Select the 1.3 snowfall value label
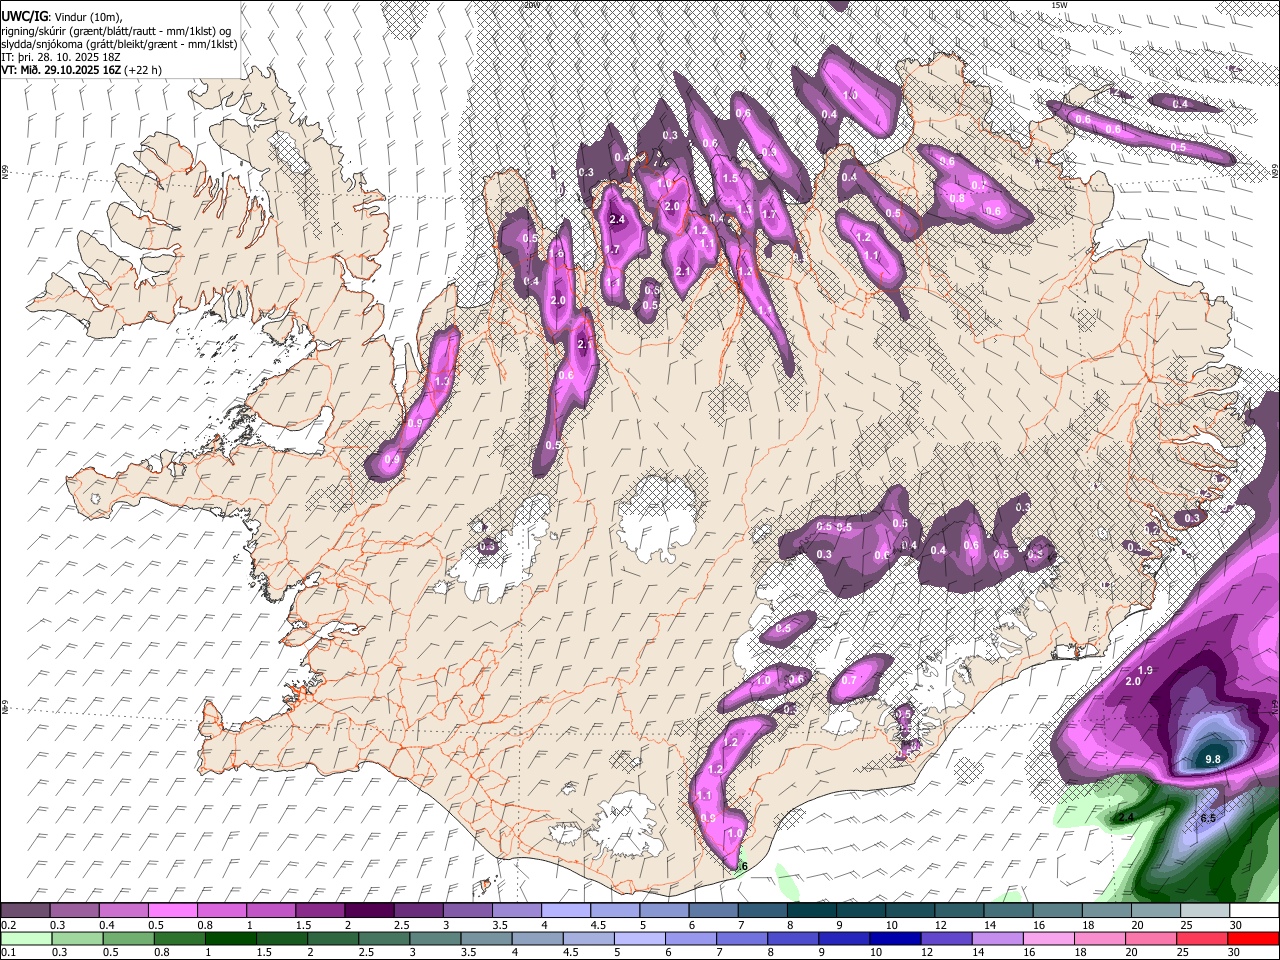The width and height of the screenshot is (1280, 960). point(443,381)
